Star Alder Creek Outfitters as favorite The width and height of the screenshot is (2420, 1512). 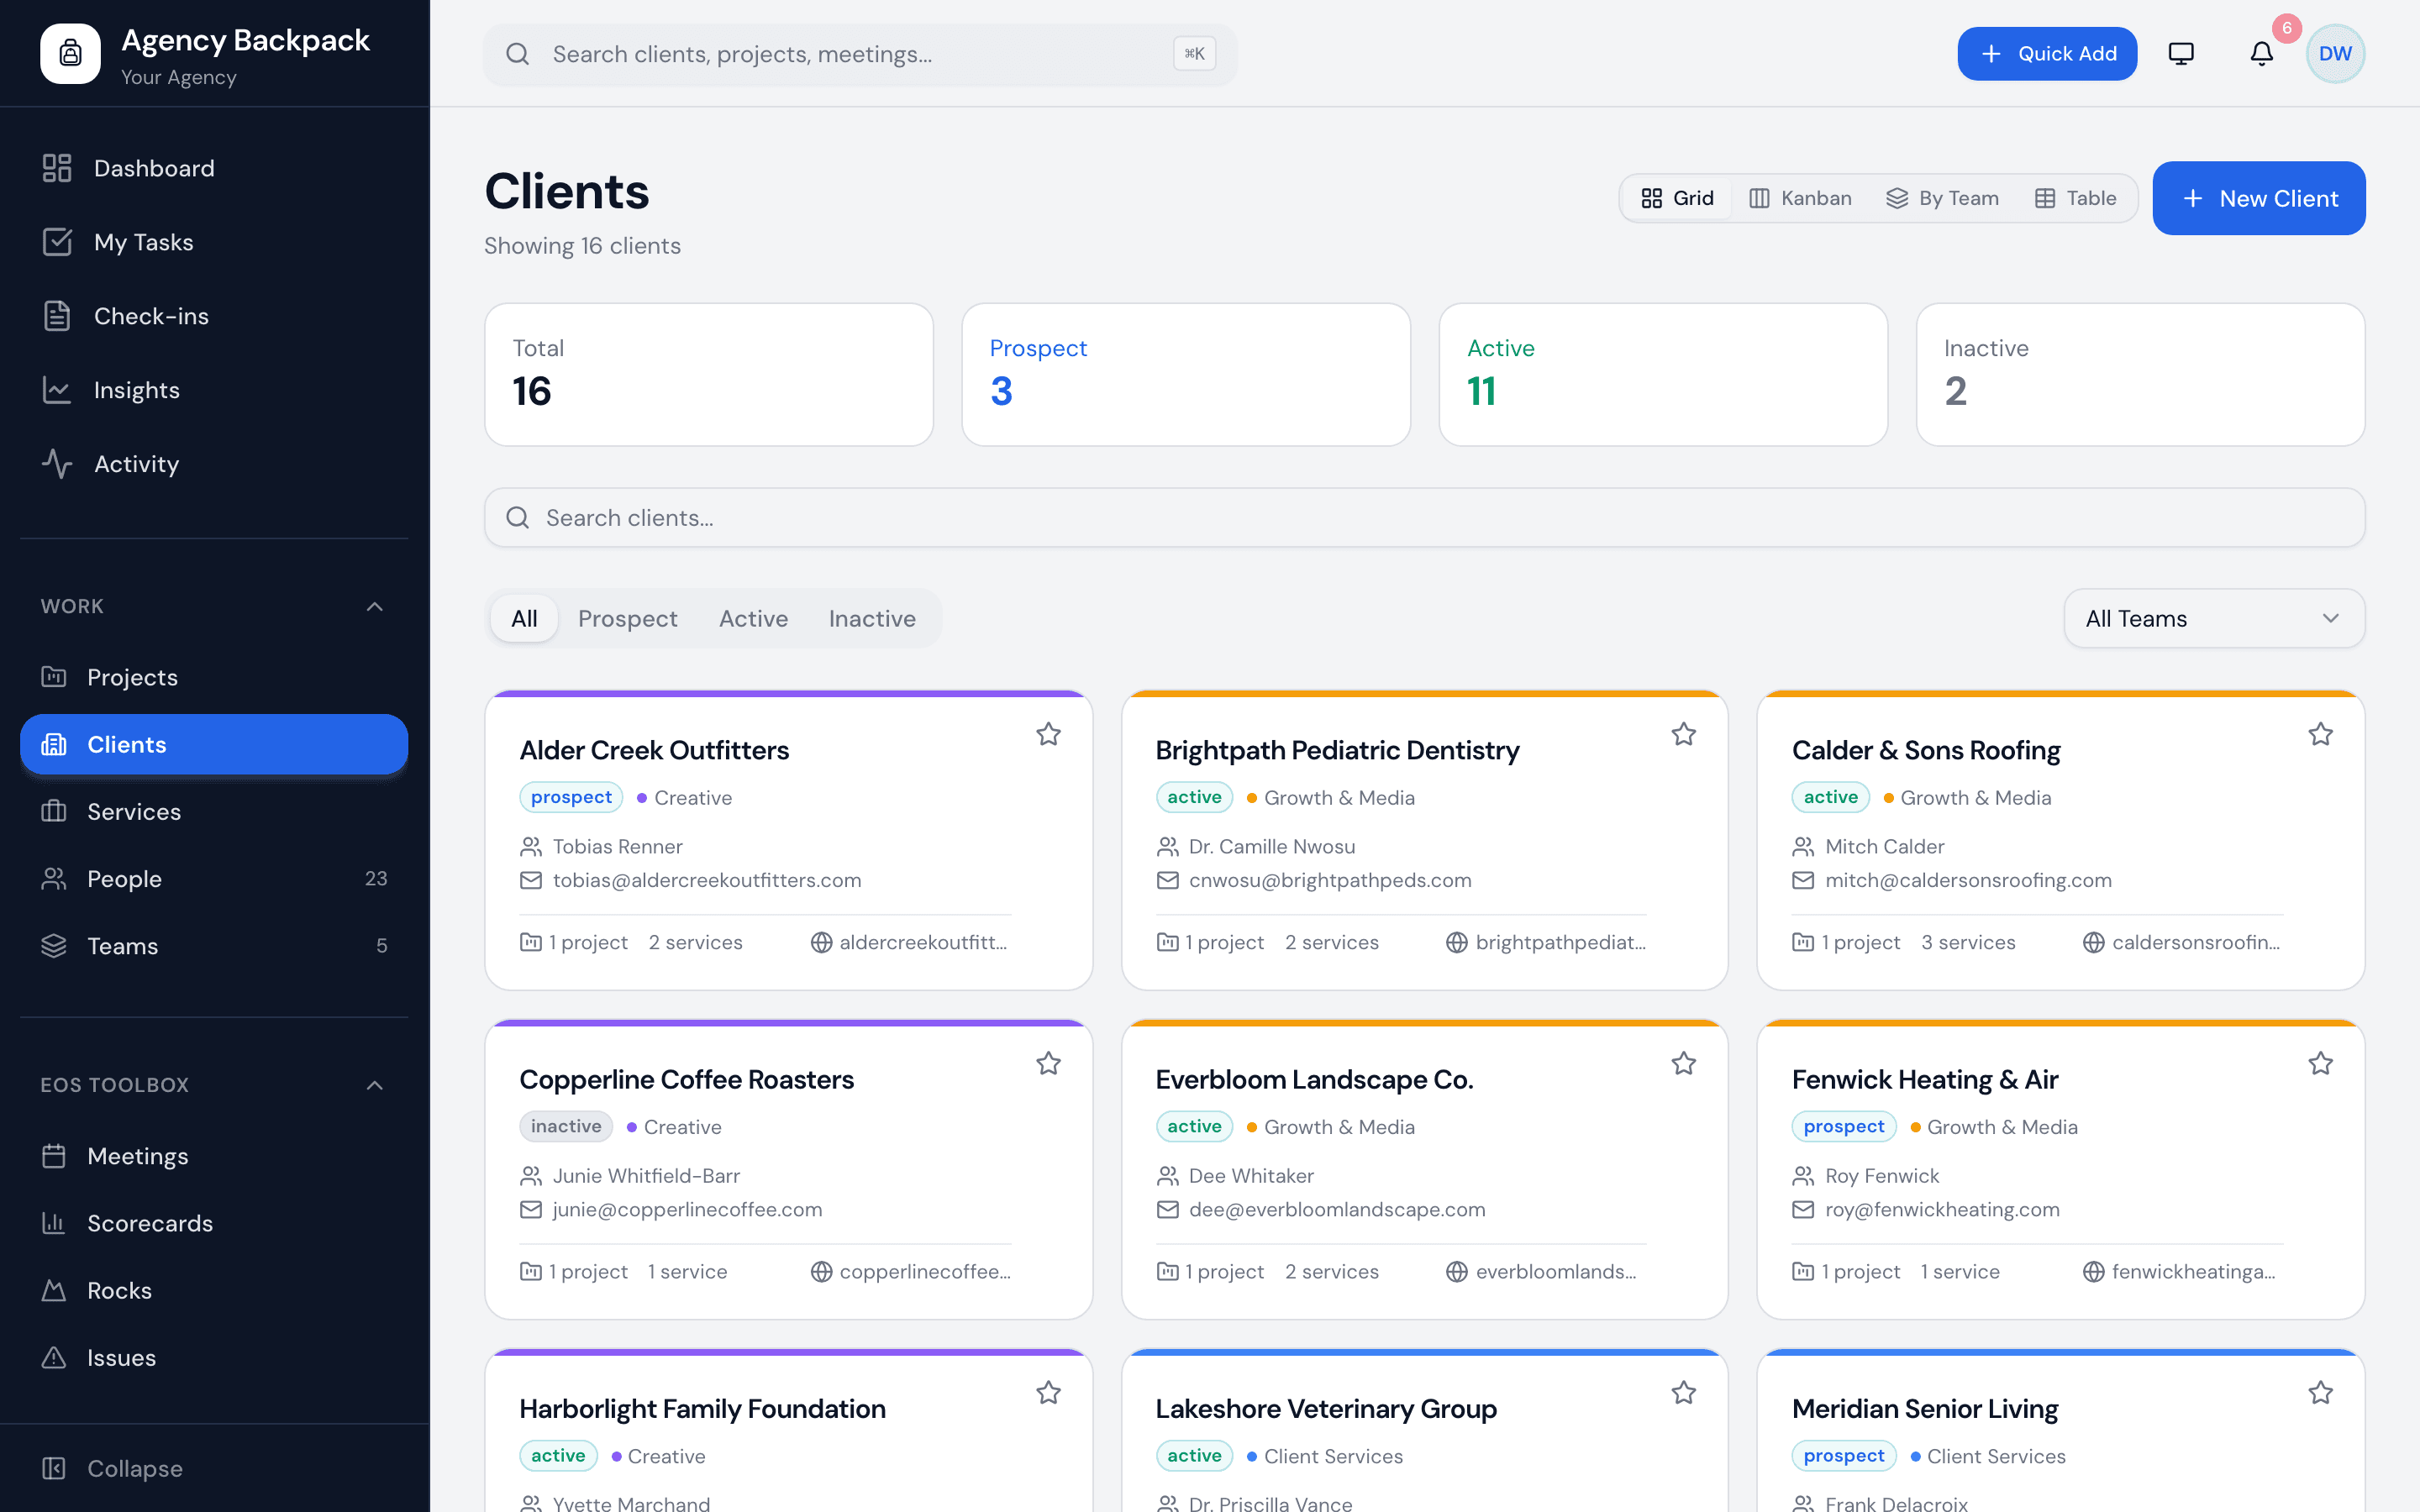click(x=1048, y=734)
